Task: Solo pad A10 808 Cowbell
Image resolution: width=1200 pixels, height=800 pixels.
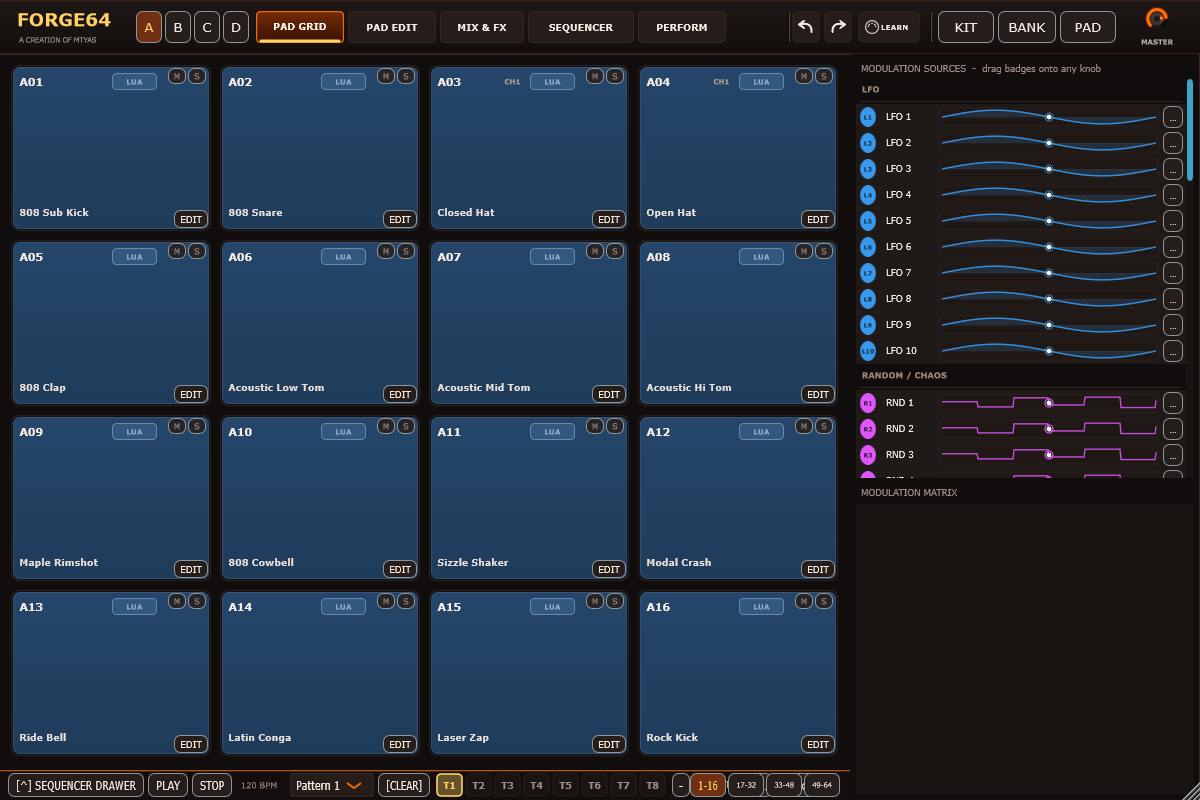Action: 405,426
